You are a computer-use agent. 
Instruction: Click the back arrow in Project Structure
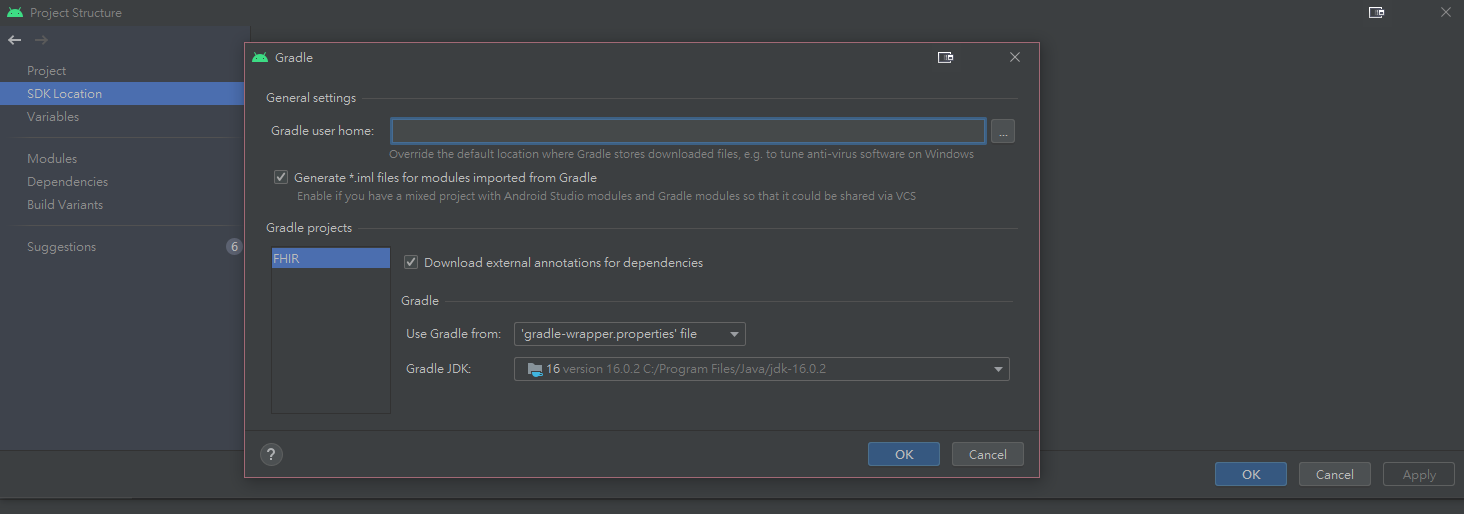[14, 40]
